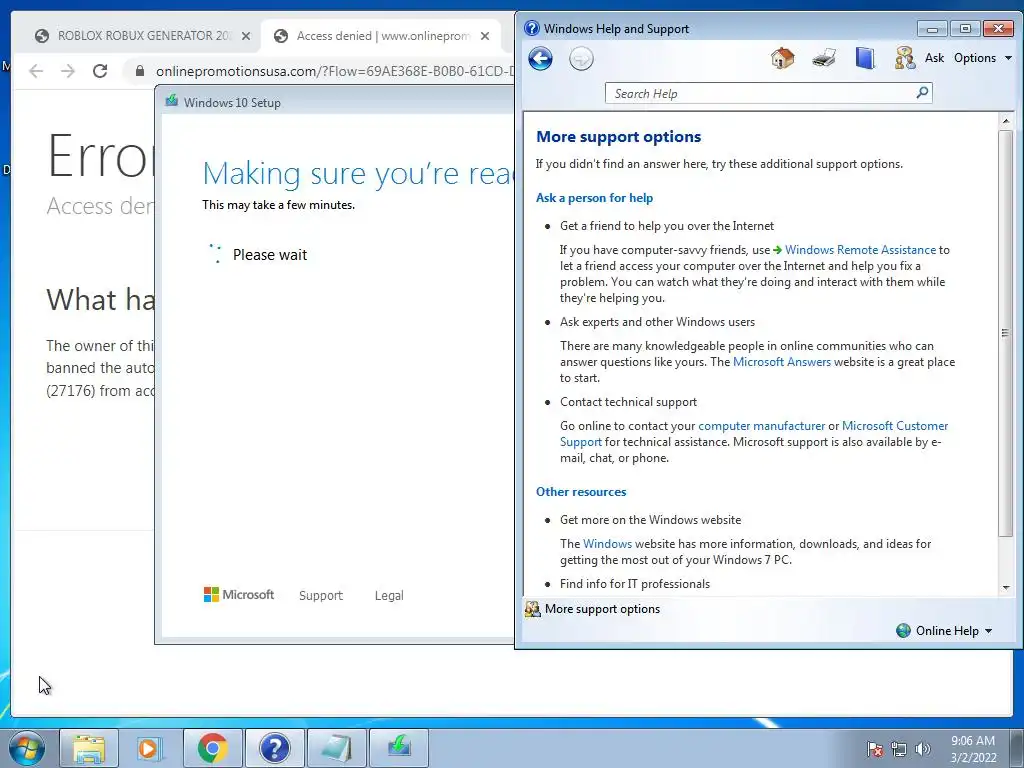Click the volume speaker tray icon
This screenshot has height=768, width=1024.
tap(922, 748)
